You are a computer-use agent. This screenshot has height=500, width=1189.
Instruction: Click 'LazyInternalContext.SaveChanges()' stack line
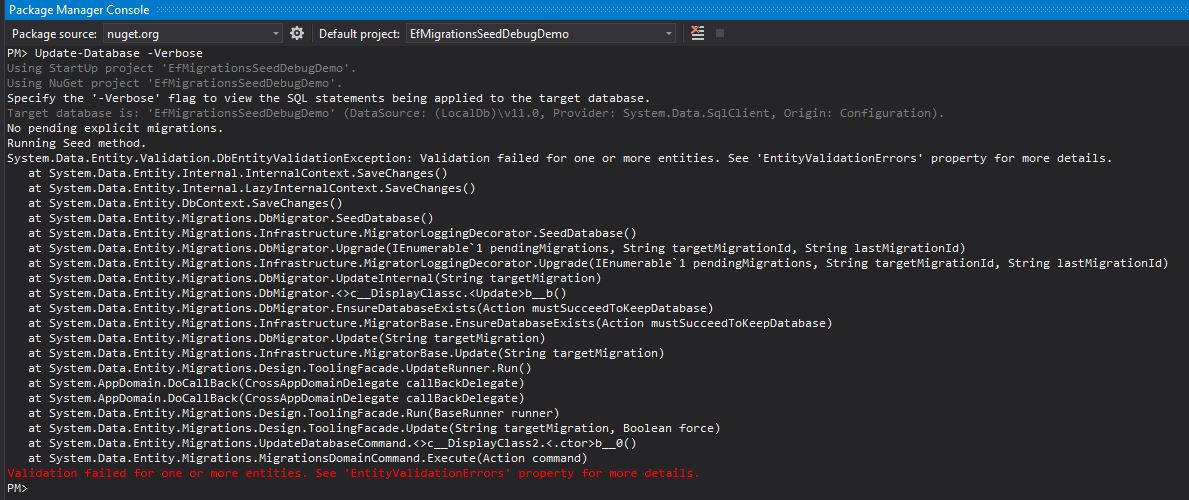(x=251, y=188)
